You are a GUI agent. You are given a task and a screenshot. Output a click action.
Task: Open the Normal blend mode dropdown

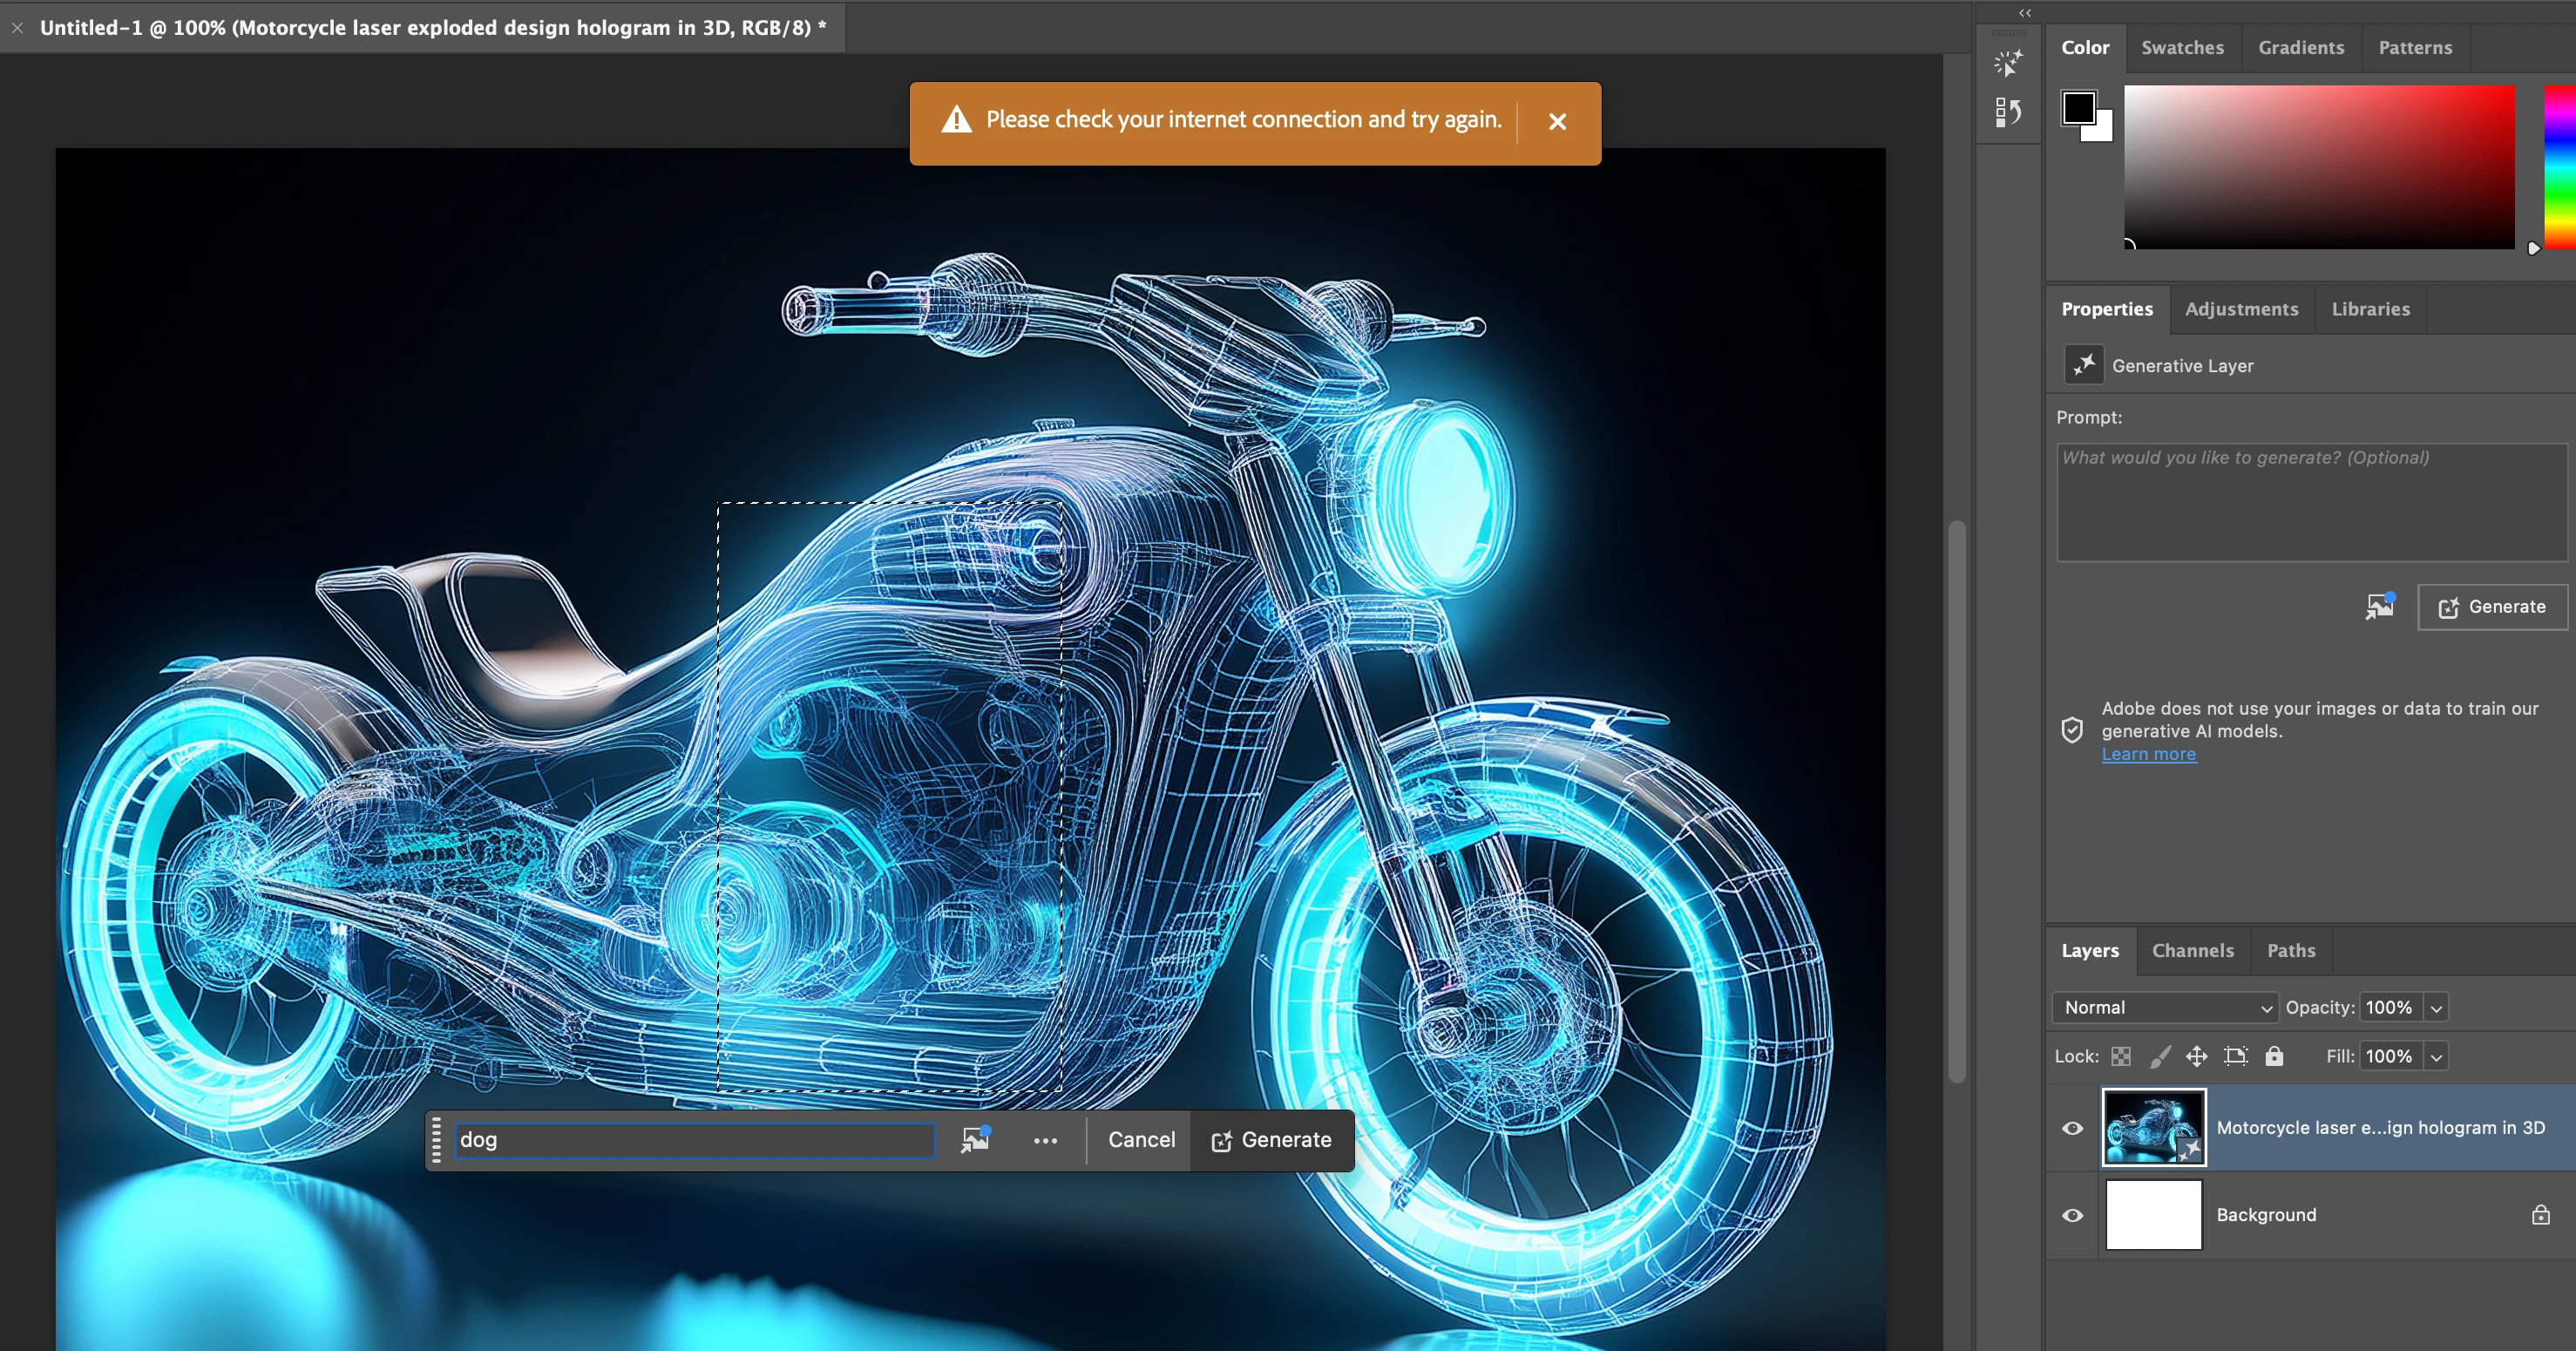click(2165, 1007)
